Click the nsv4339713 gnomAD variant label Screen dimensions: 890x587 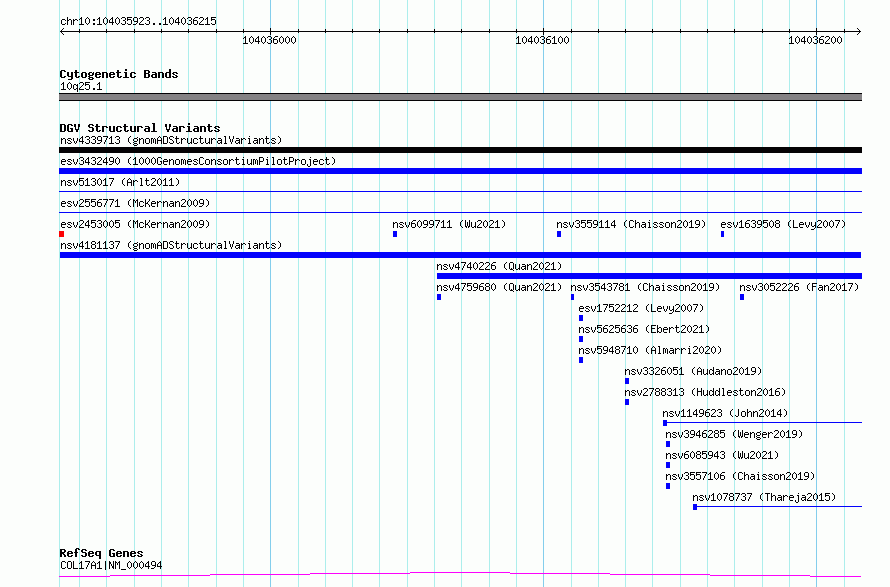pyautogui.click(x=171, y=140)
